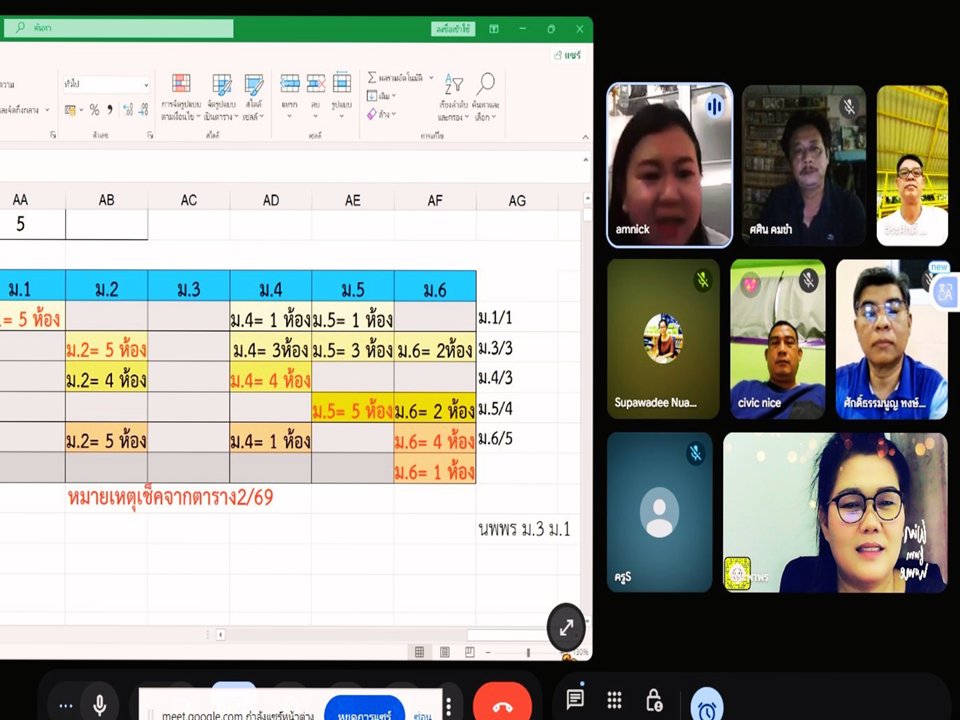Click the Share (แชร์) button in Excel

(x=568, y=55)
